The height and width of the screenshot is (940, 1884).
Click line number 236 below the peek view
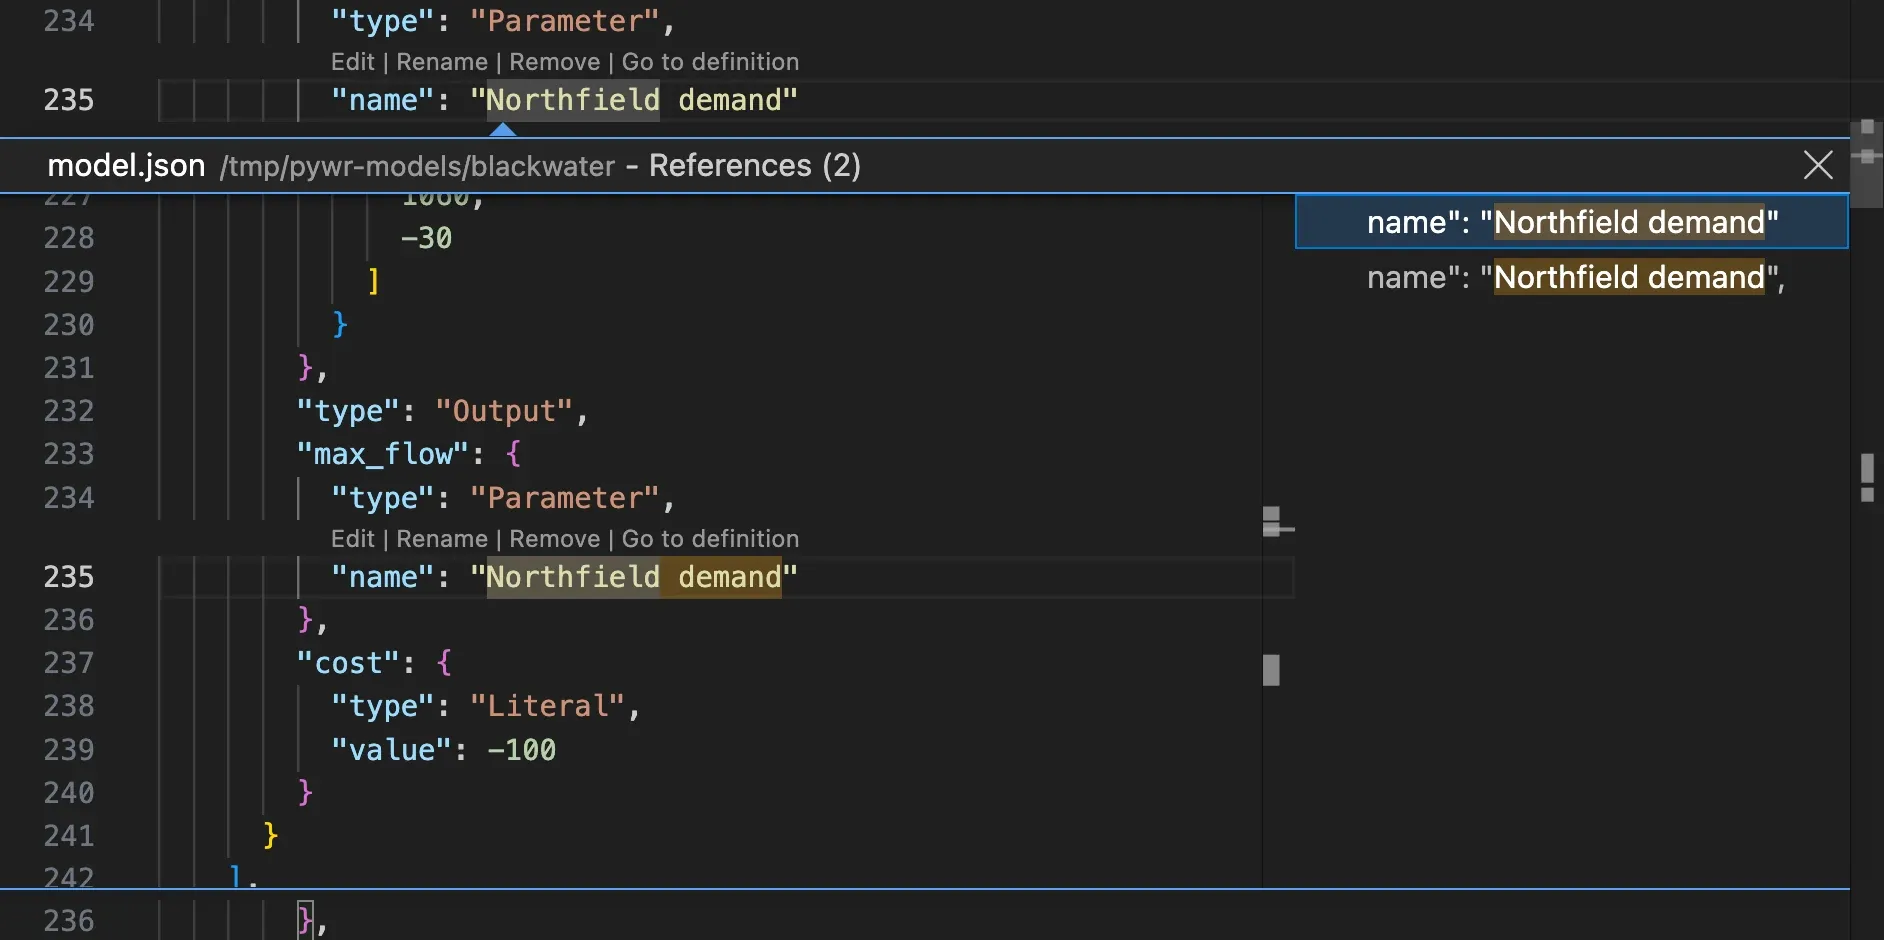pos(69,921)
